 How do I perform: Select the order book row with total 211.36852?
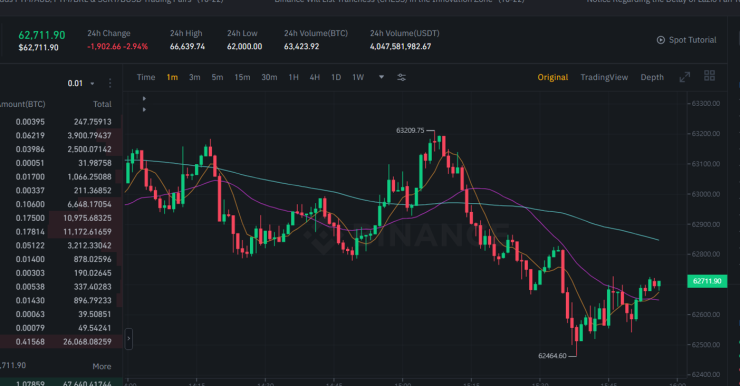coord(61,190)
